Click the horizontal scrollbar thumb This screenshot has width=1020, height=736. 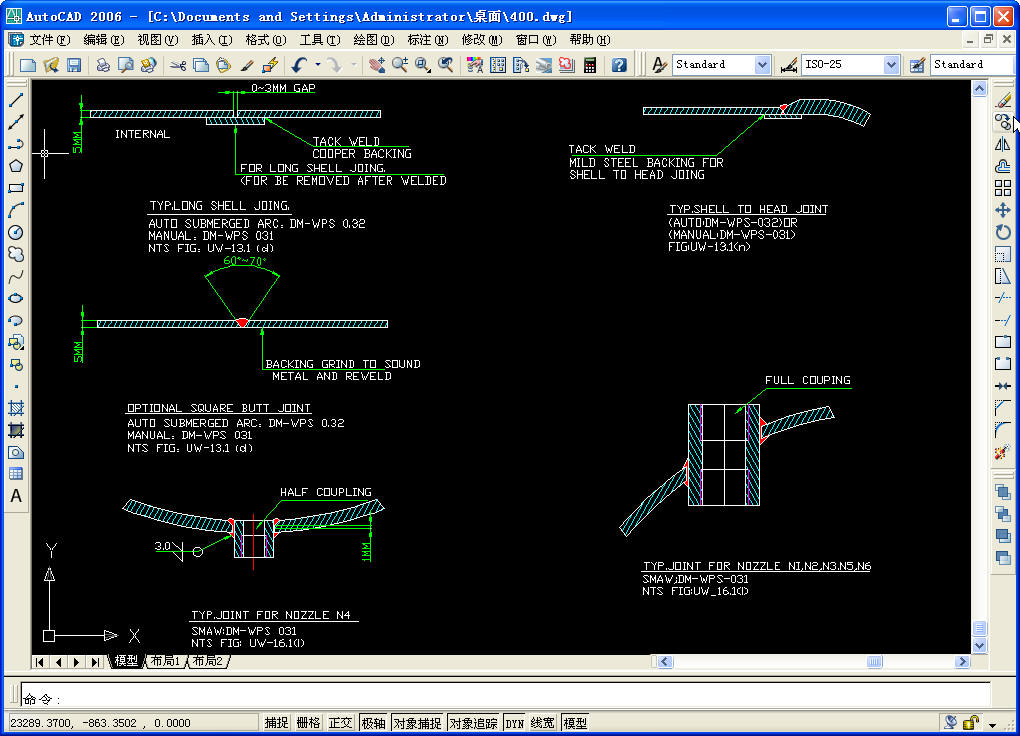tap(875, 662)
